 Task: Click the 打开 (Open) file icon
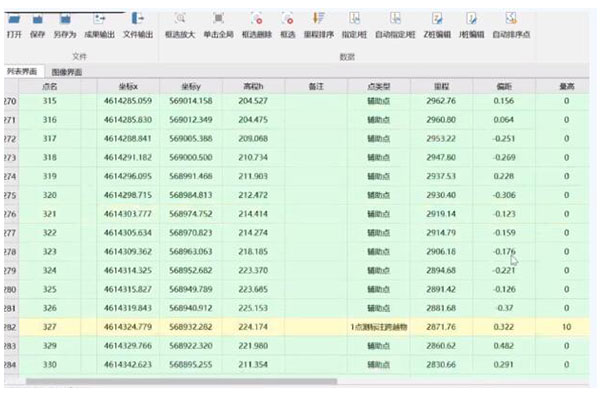[13, 23]
